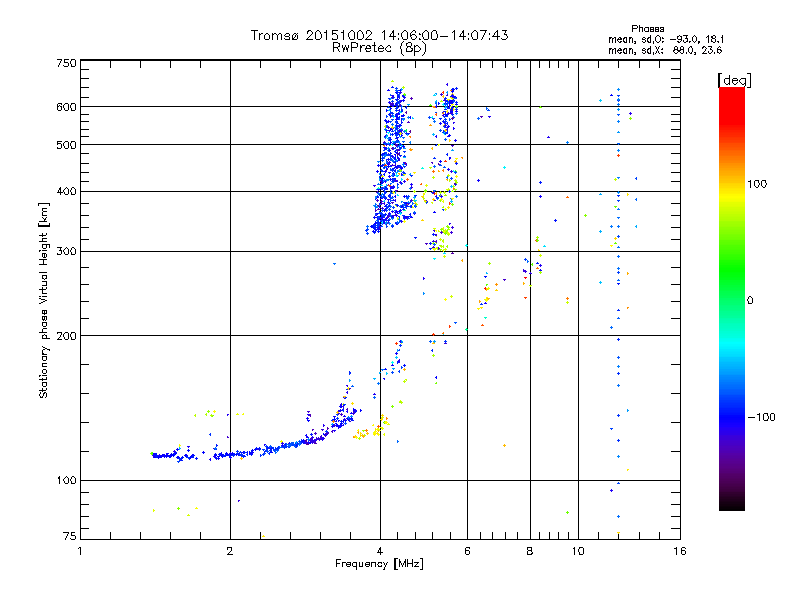Click the colorbar tick label '-100'

[762, 417]
